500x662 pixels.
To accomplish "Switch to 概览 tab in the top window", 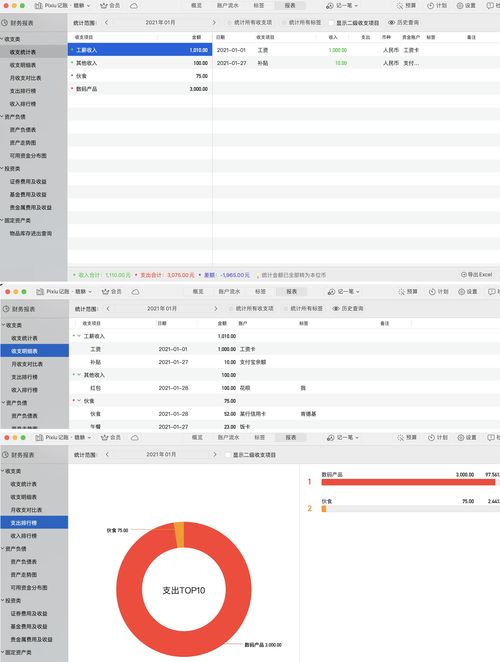I will (x=196, y=6).
